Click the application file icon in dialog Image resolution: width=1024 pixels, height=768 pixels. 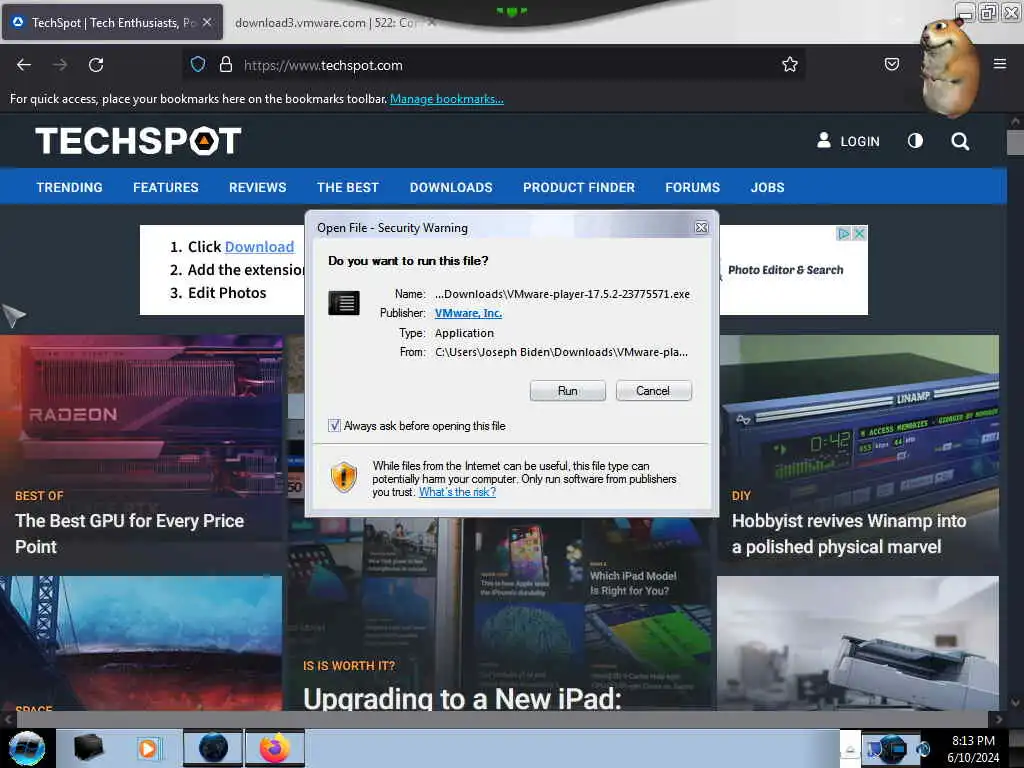click(x=344, y=303)
